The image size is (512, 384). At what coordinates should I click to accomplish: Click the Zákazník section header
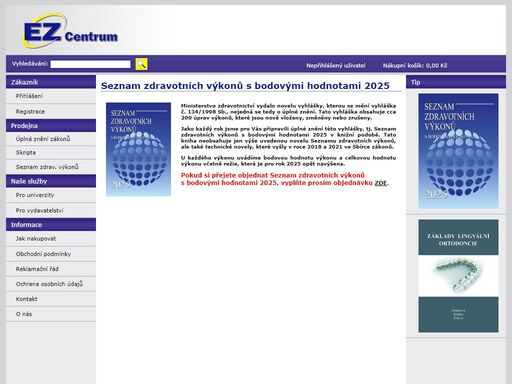tap(51, 82)
